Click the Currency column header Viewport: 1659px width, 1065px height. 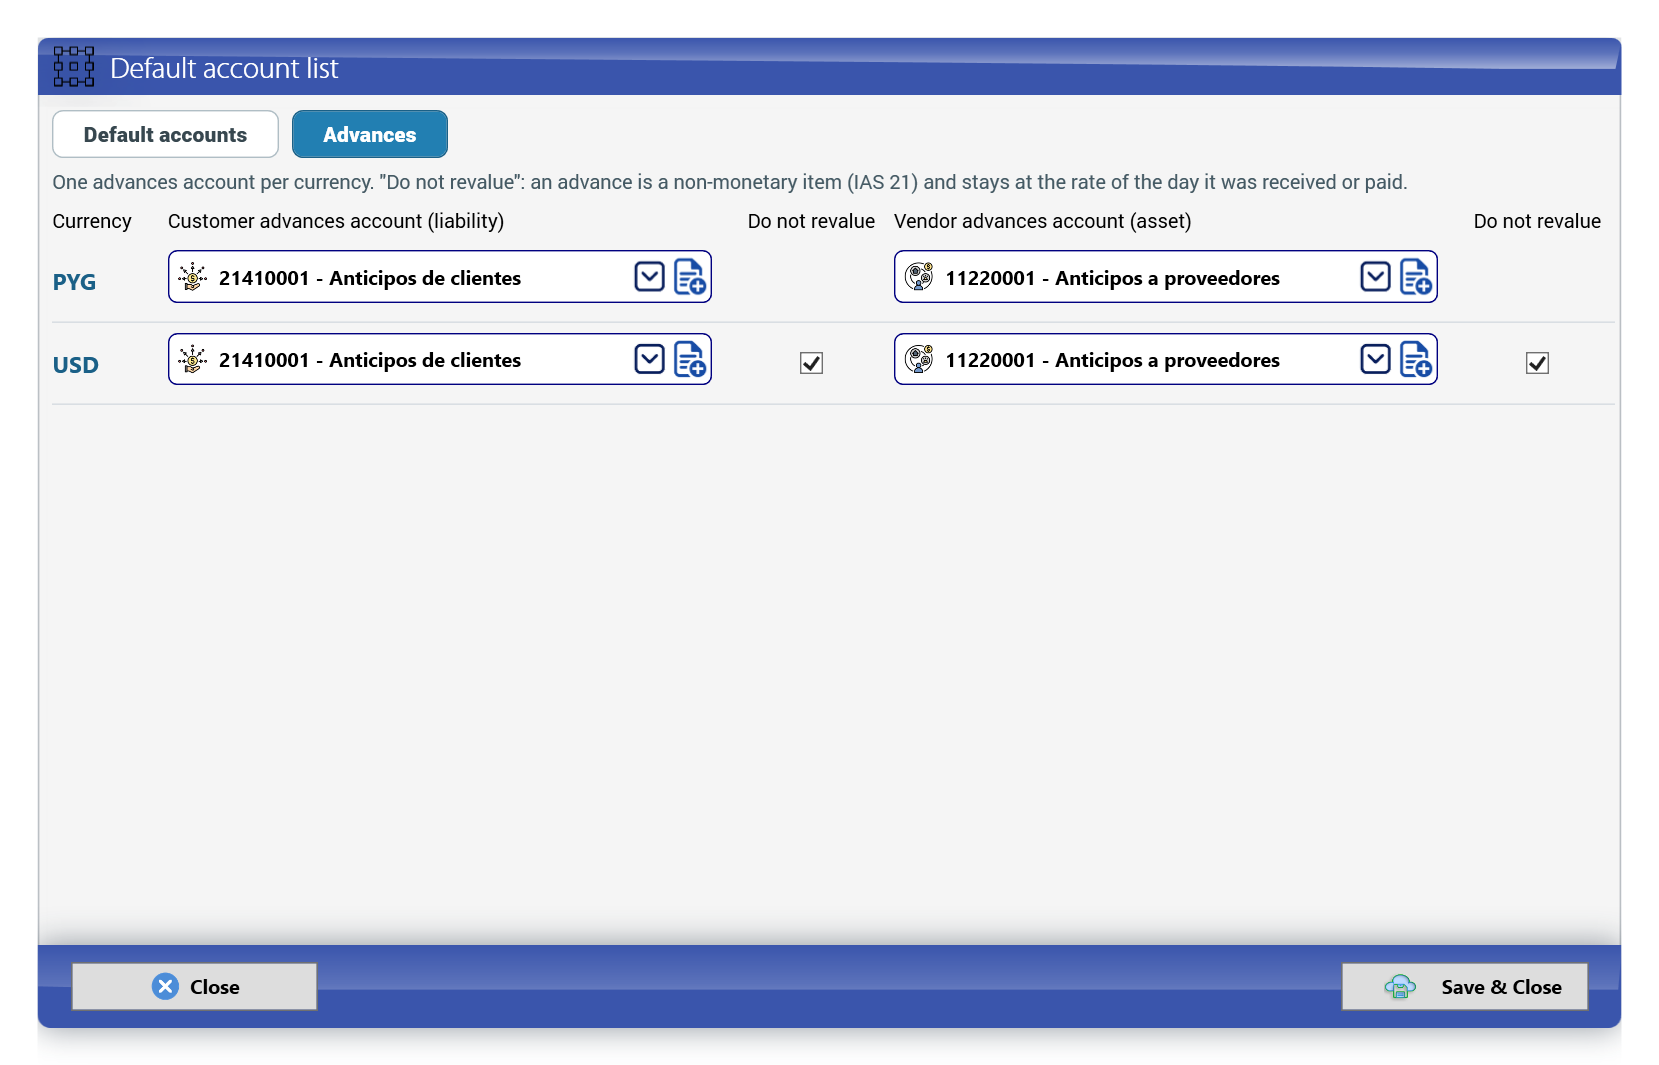coord(92,221)
